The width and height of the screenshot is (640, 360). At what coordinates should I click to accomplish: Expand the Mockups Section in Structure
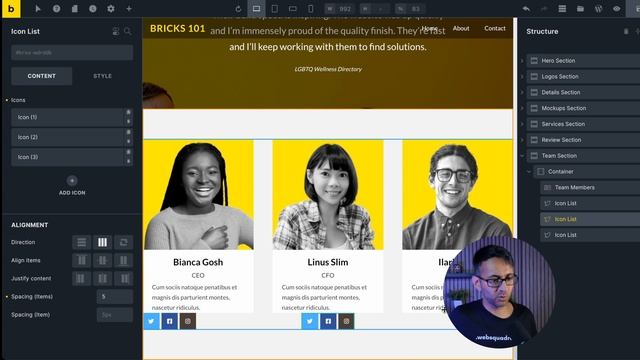click(522, 108)
